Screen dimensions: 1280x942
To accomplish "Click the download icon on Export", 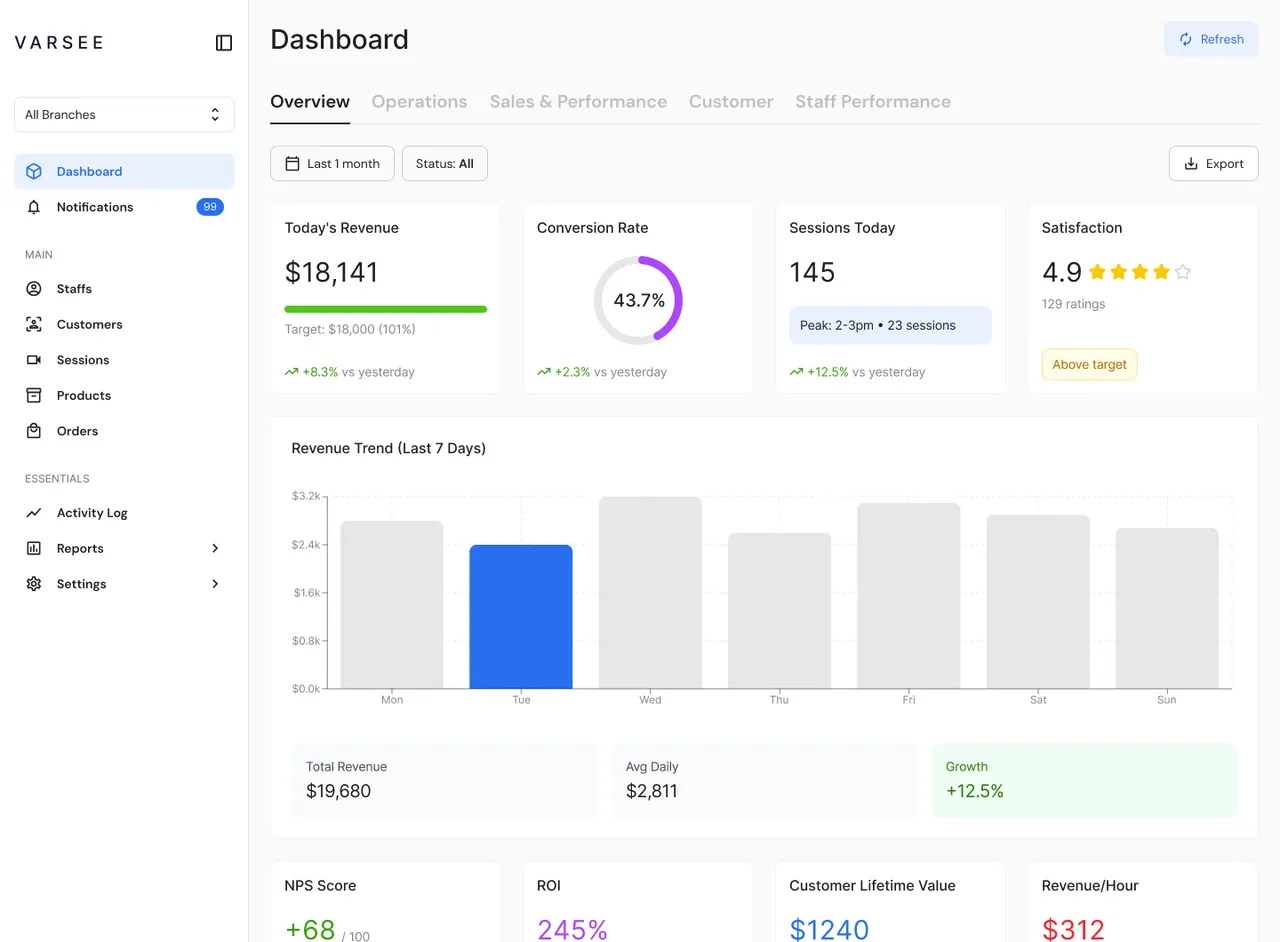I will pos(1191,163).
